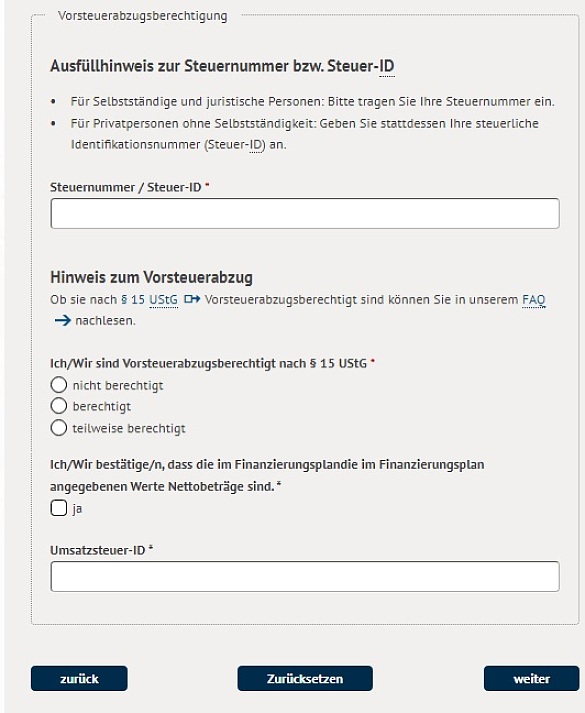Click into the Steuernummer / Steuer-ID field
Viewport: 585px width, 713px height.
pos(305,213)
